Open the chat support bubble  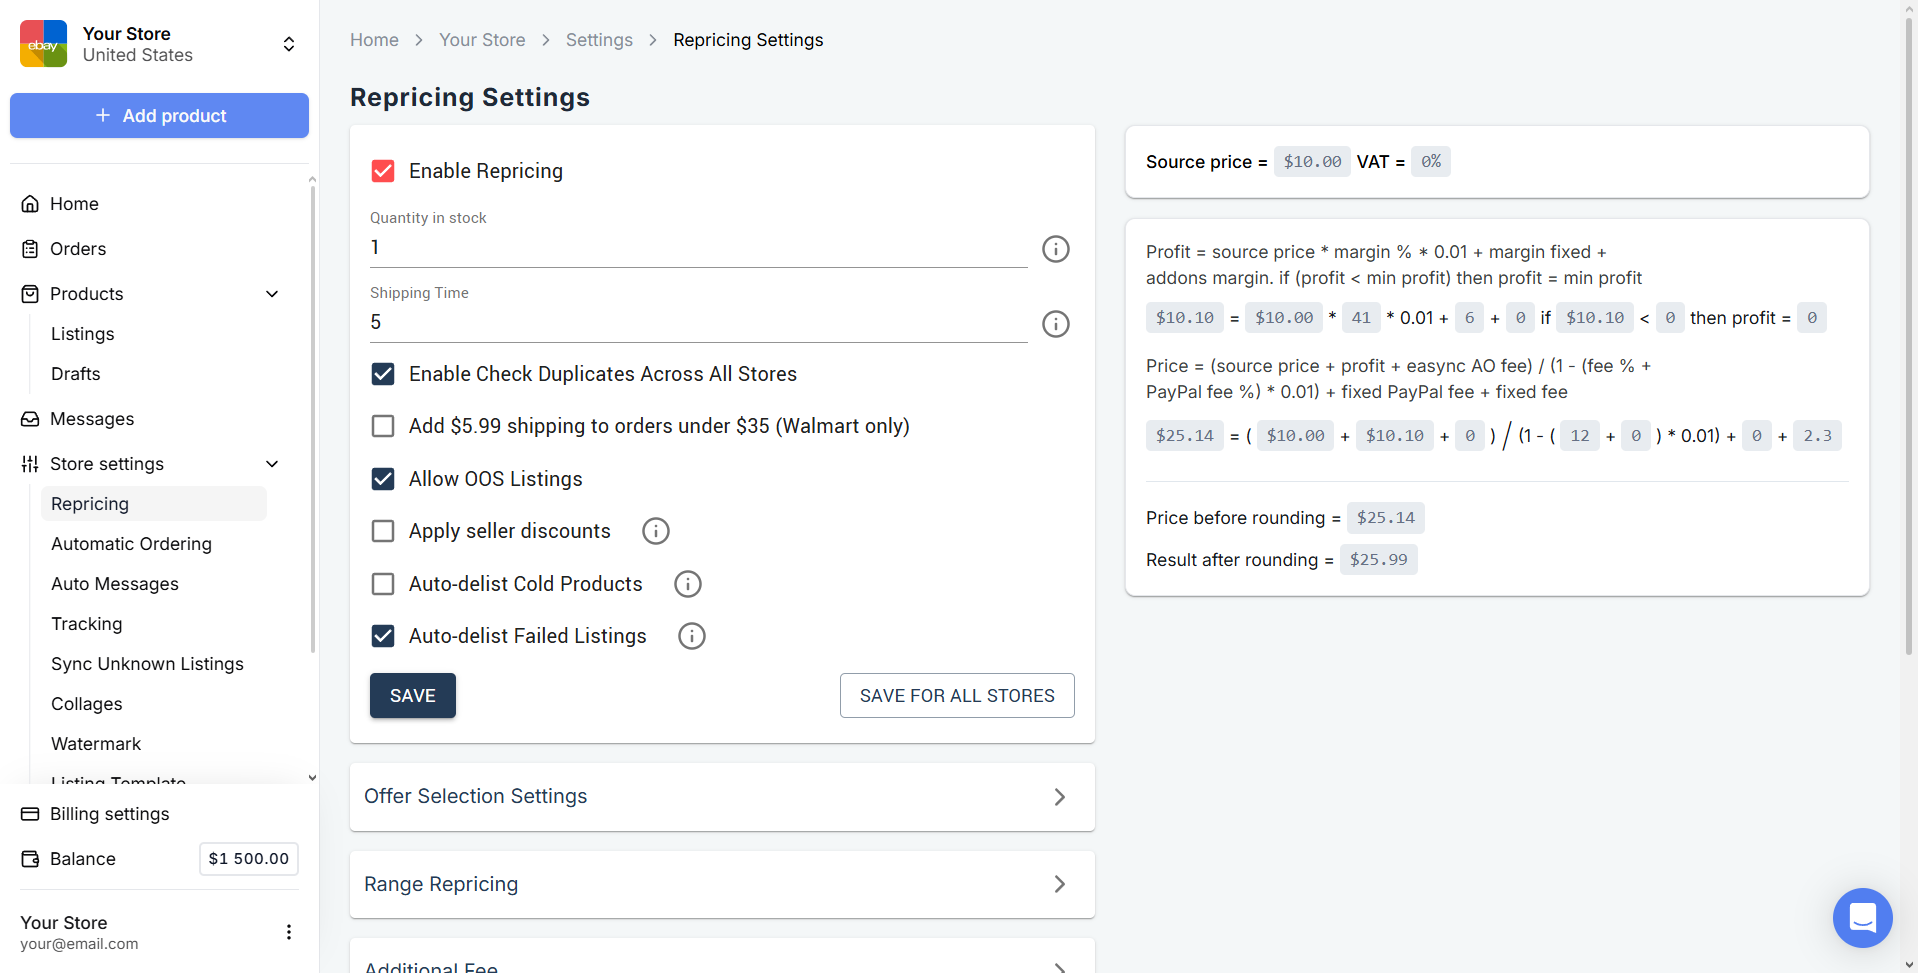click(1861, 917)
